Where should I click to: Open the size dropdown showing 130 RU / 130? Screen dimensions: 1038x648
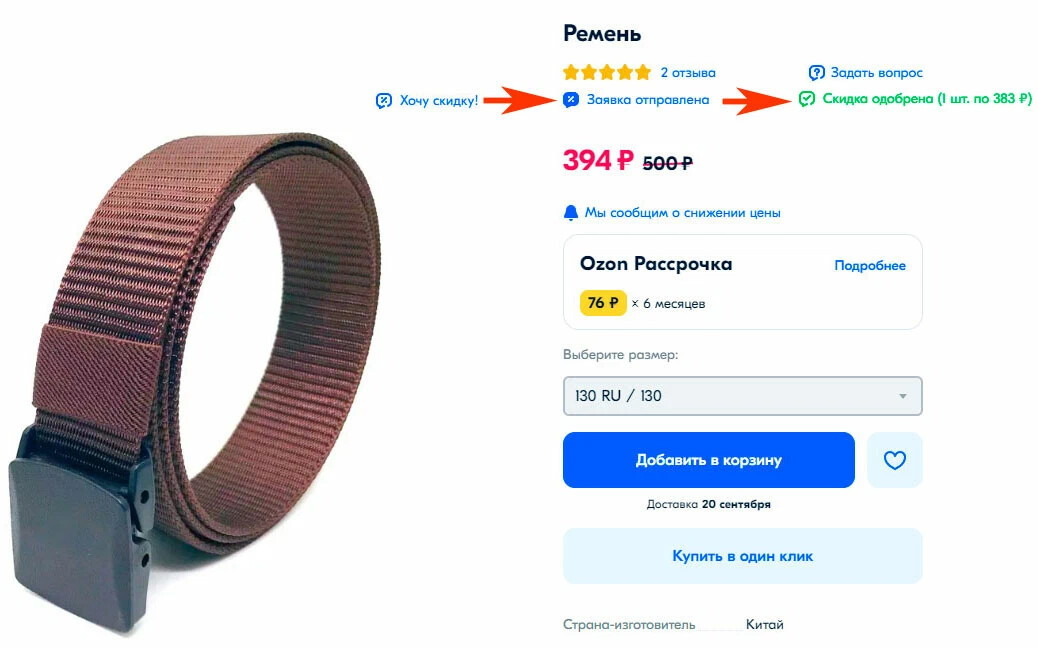click(742, 396)
